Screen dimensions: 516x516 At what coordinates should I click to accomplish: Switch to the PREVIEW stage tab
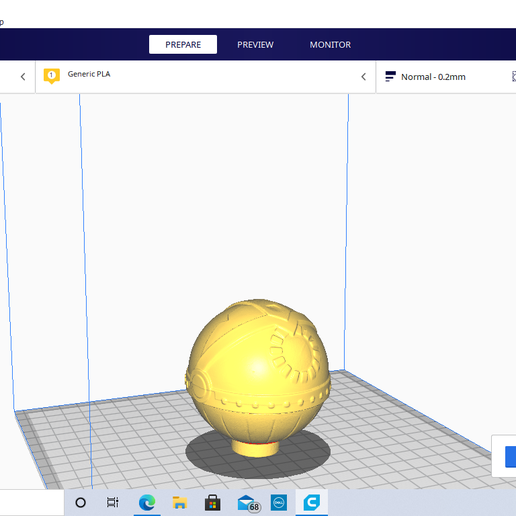click(x=255, y=45)
